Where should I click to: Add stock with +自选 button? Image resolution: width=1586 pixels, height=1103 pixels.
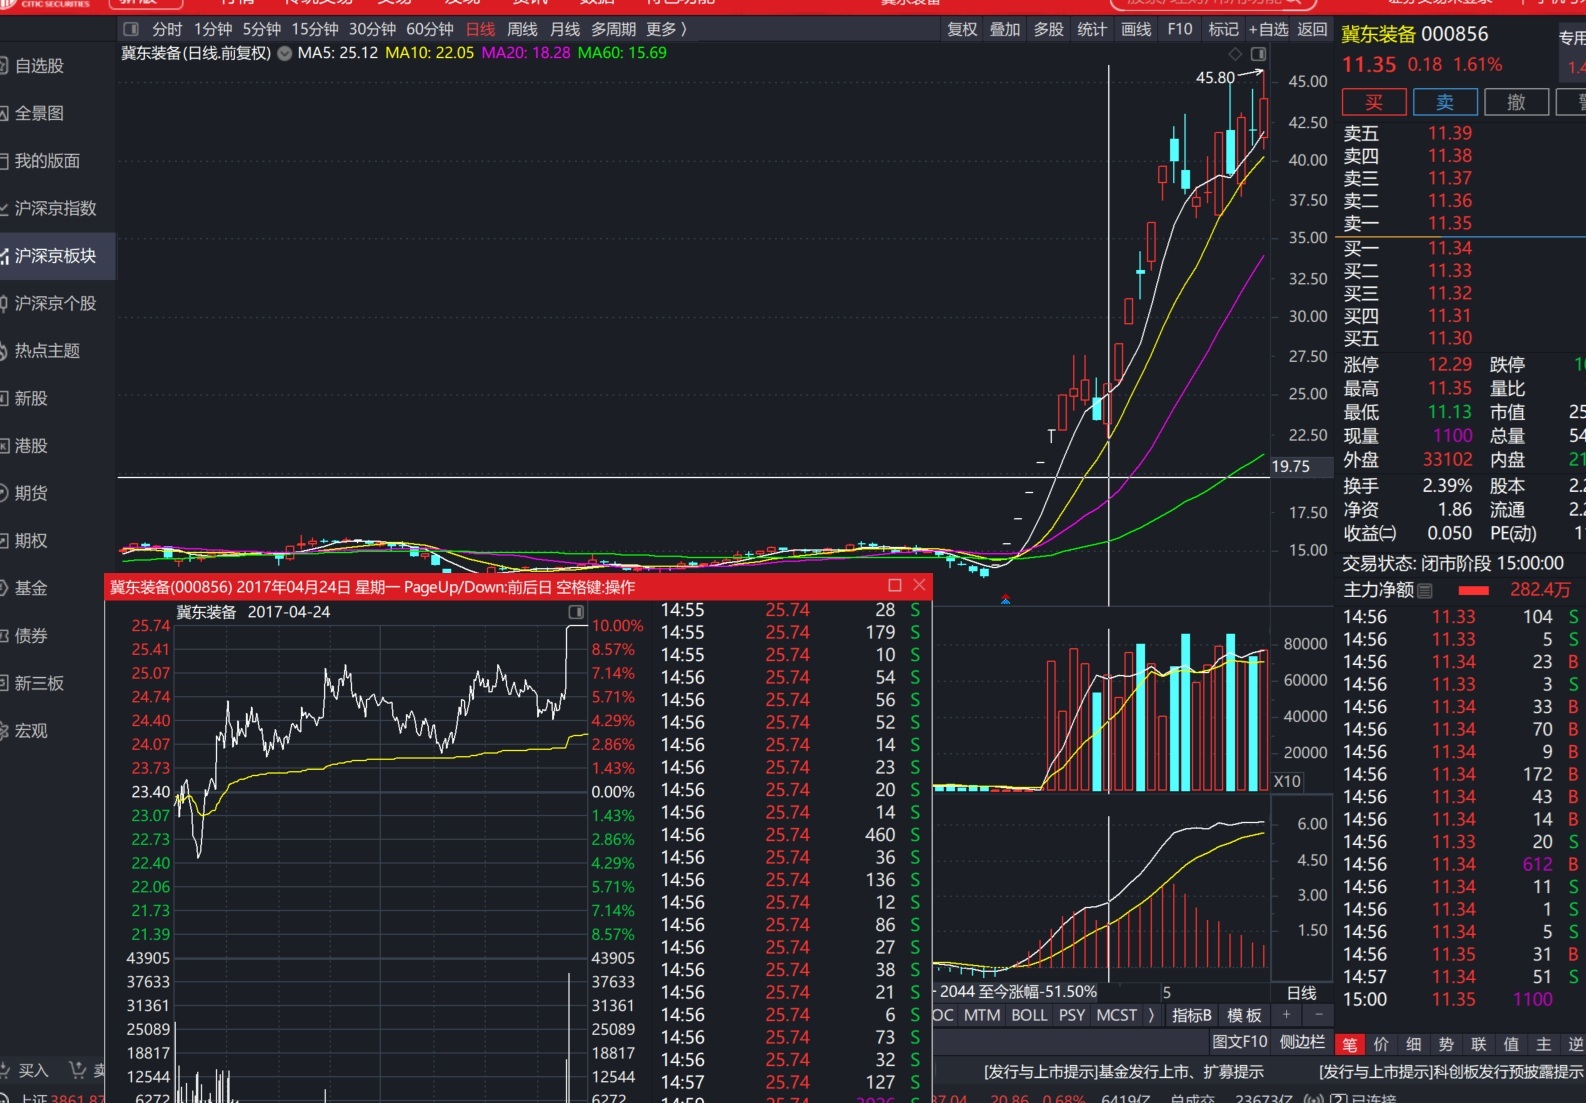[x=1268, y=29]
